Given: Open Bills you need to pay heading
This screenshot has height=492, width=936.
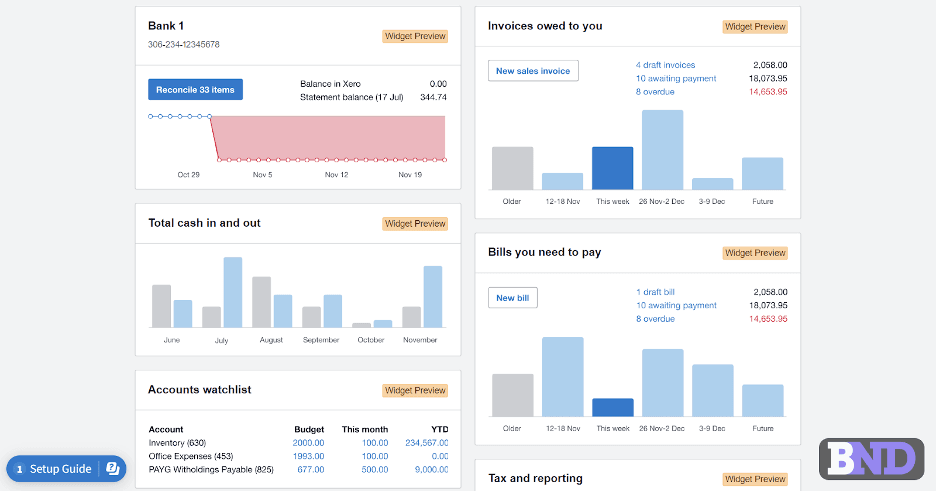Looking at the screenshot, I should point(544,252).
